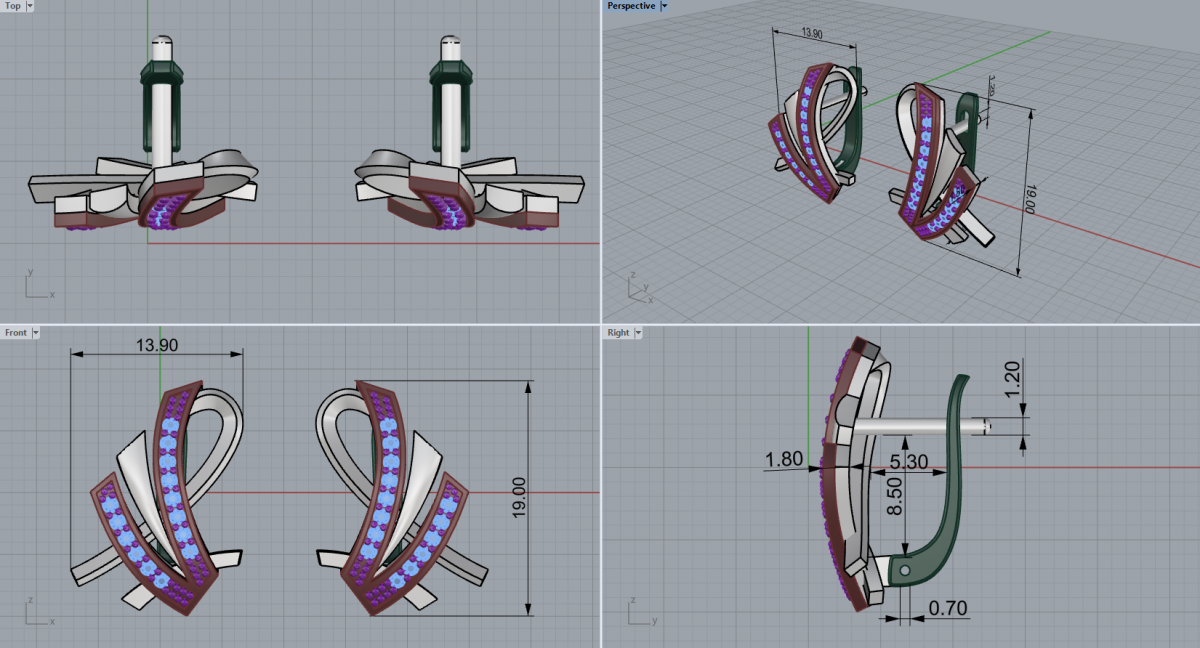Select the 13.90 dimension in Front view
The width and height of the screenshot is (1200, 648).
click(155, 344)
